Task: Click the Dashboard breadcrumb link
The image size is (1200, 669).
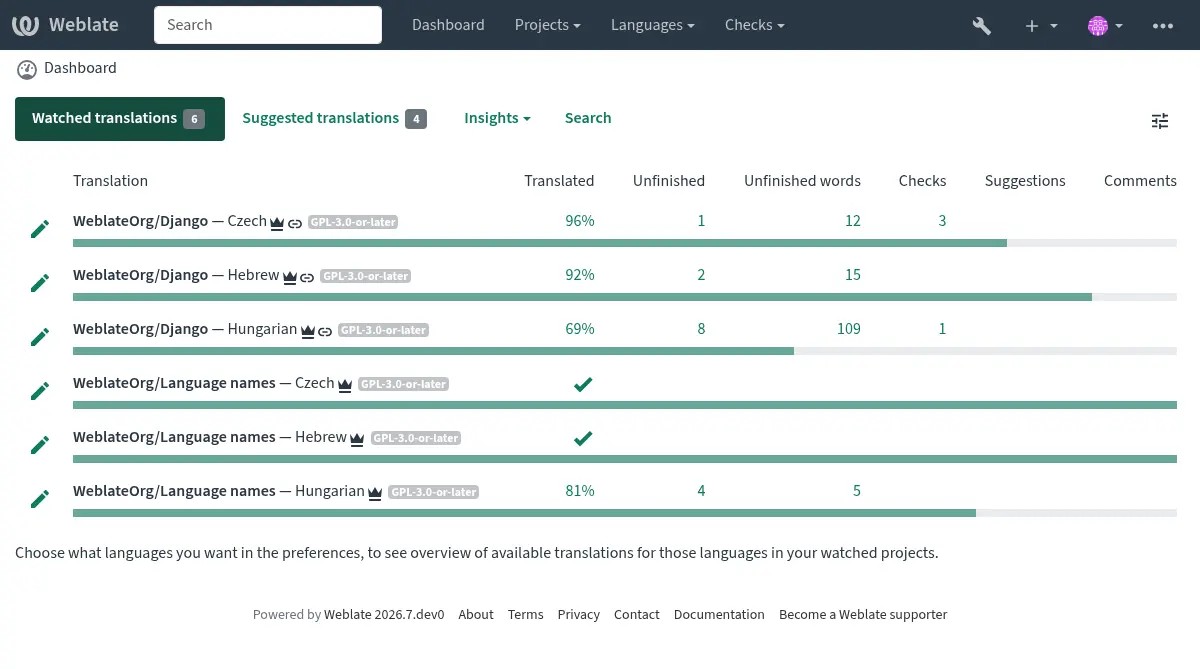Action: (80, 68)
